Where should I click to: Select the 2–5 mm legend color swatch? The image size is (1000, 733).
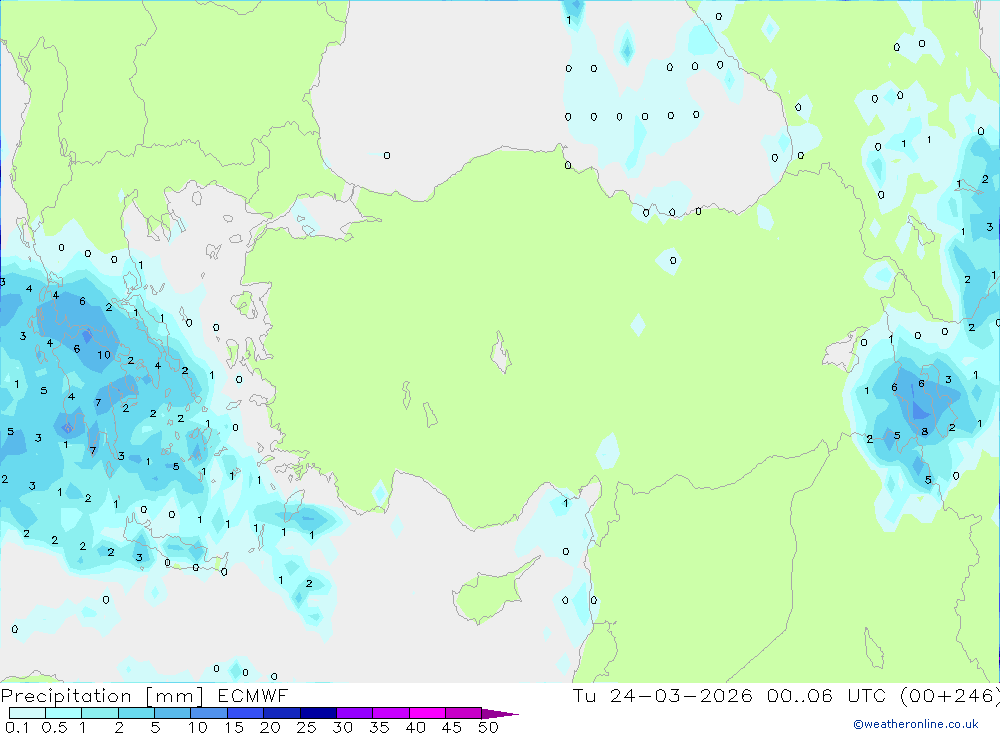tap(136, 713)
